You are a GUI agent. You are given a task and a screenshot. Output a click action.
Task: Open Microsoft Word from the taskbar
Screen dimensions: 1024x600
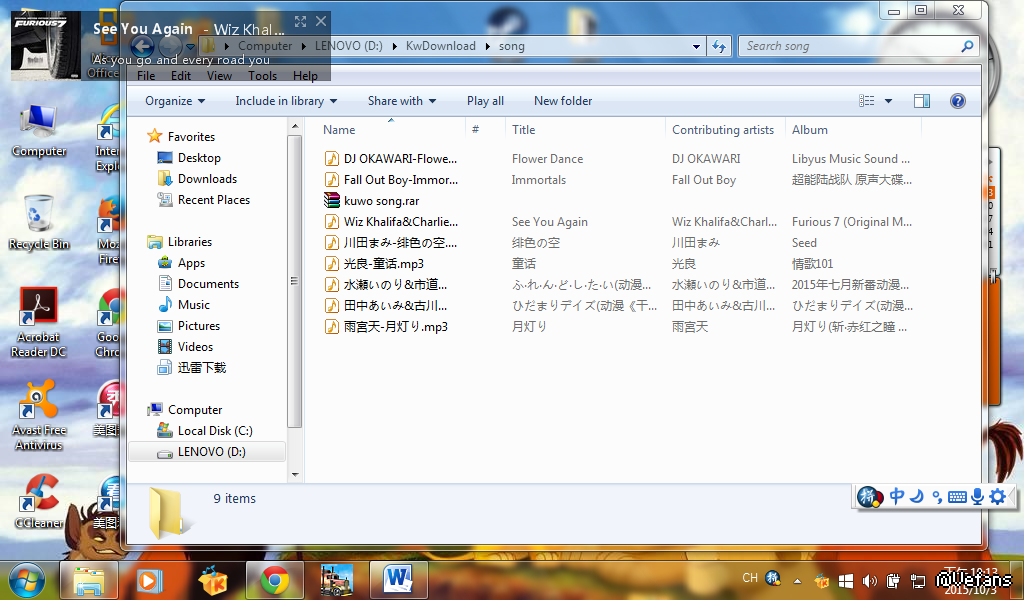(x=398, y=579)
